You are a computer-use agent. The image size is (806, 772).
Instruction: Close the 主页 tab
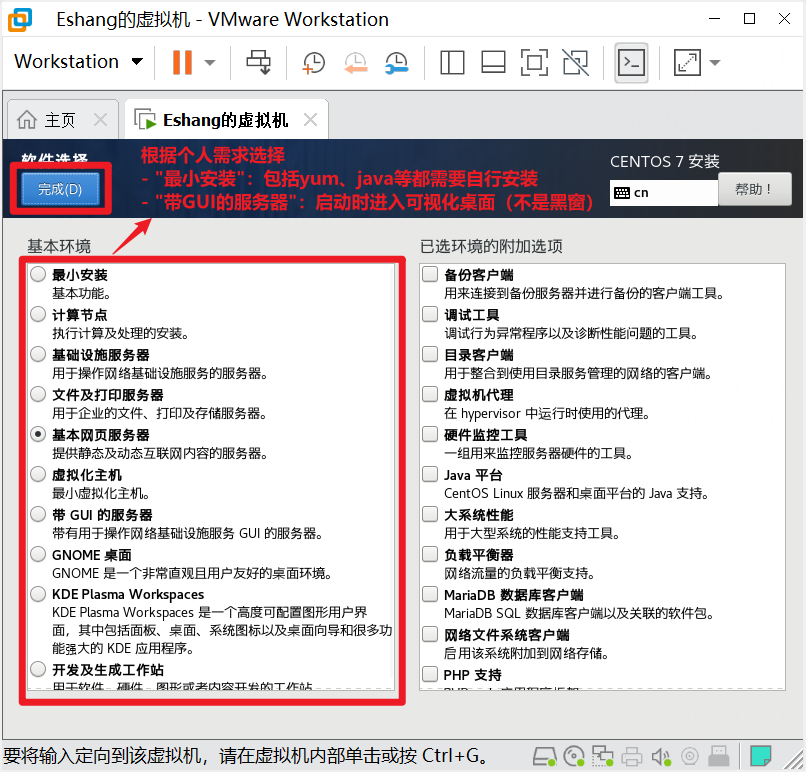tap(100, 120)
